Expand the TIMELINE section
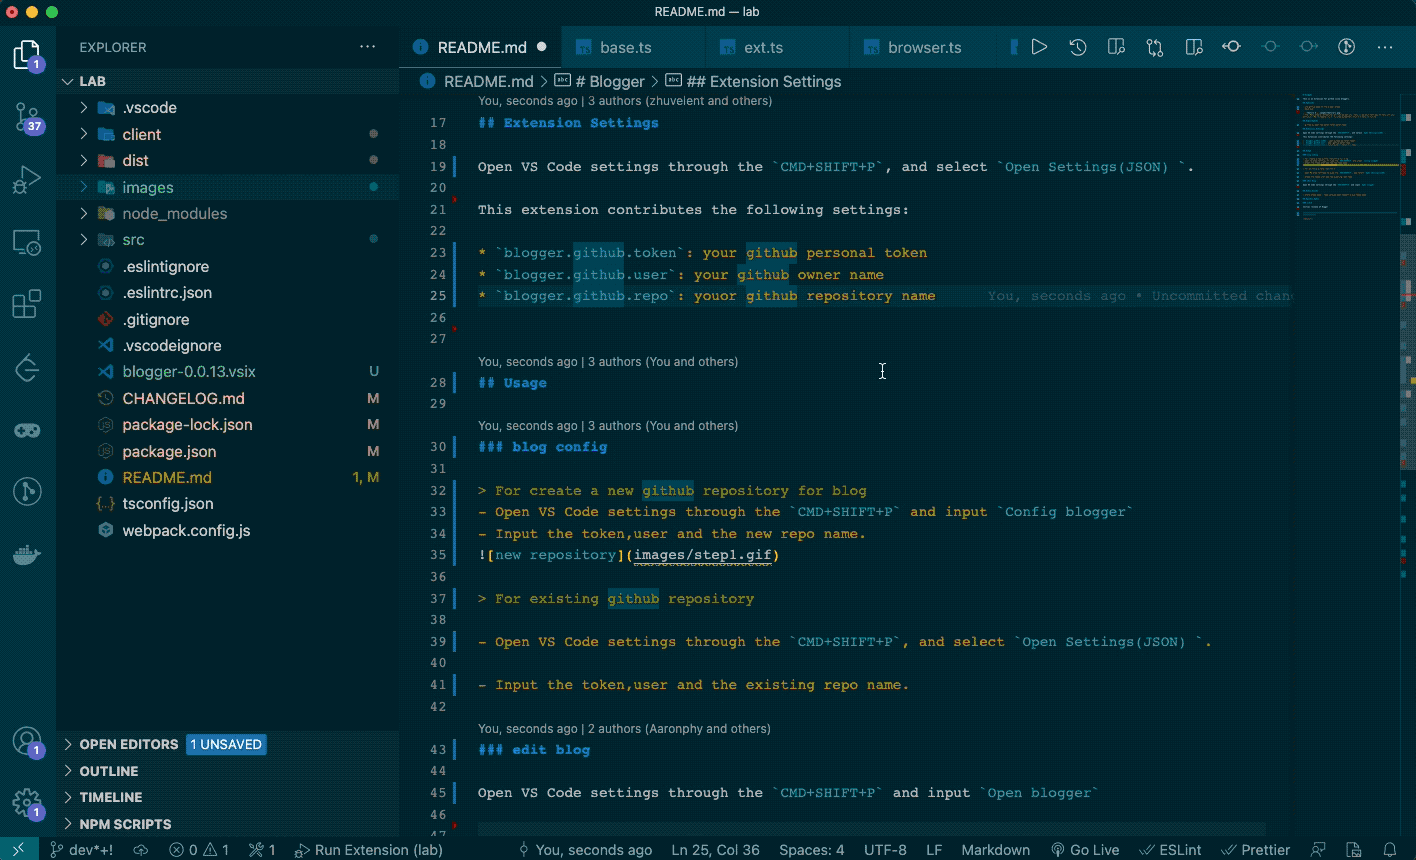This screenshot has width=1416, height=860. click(228, 797)
